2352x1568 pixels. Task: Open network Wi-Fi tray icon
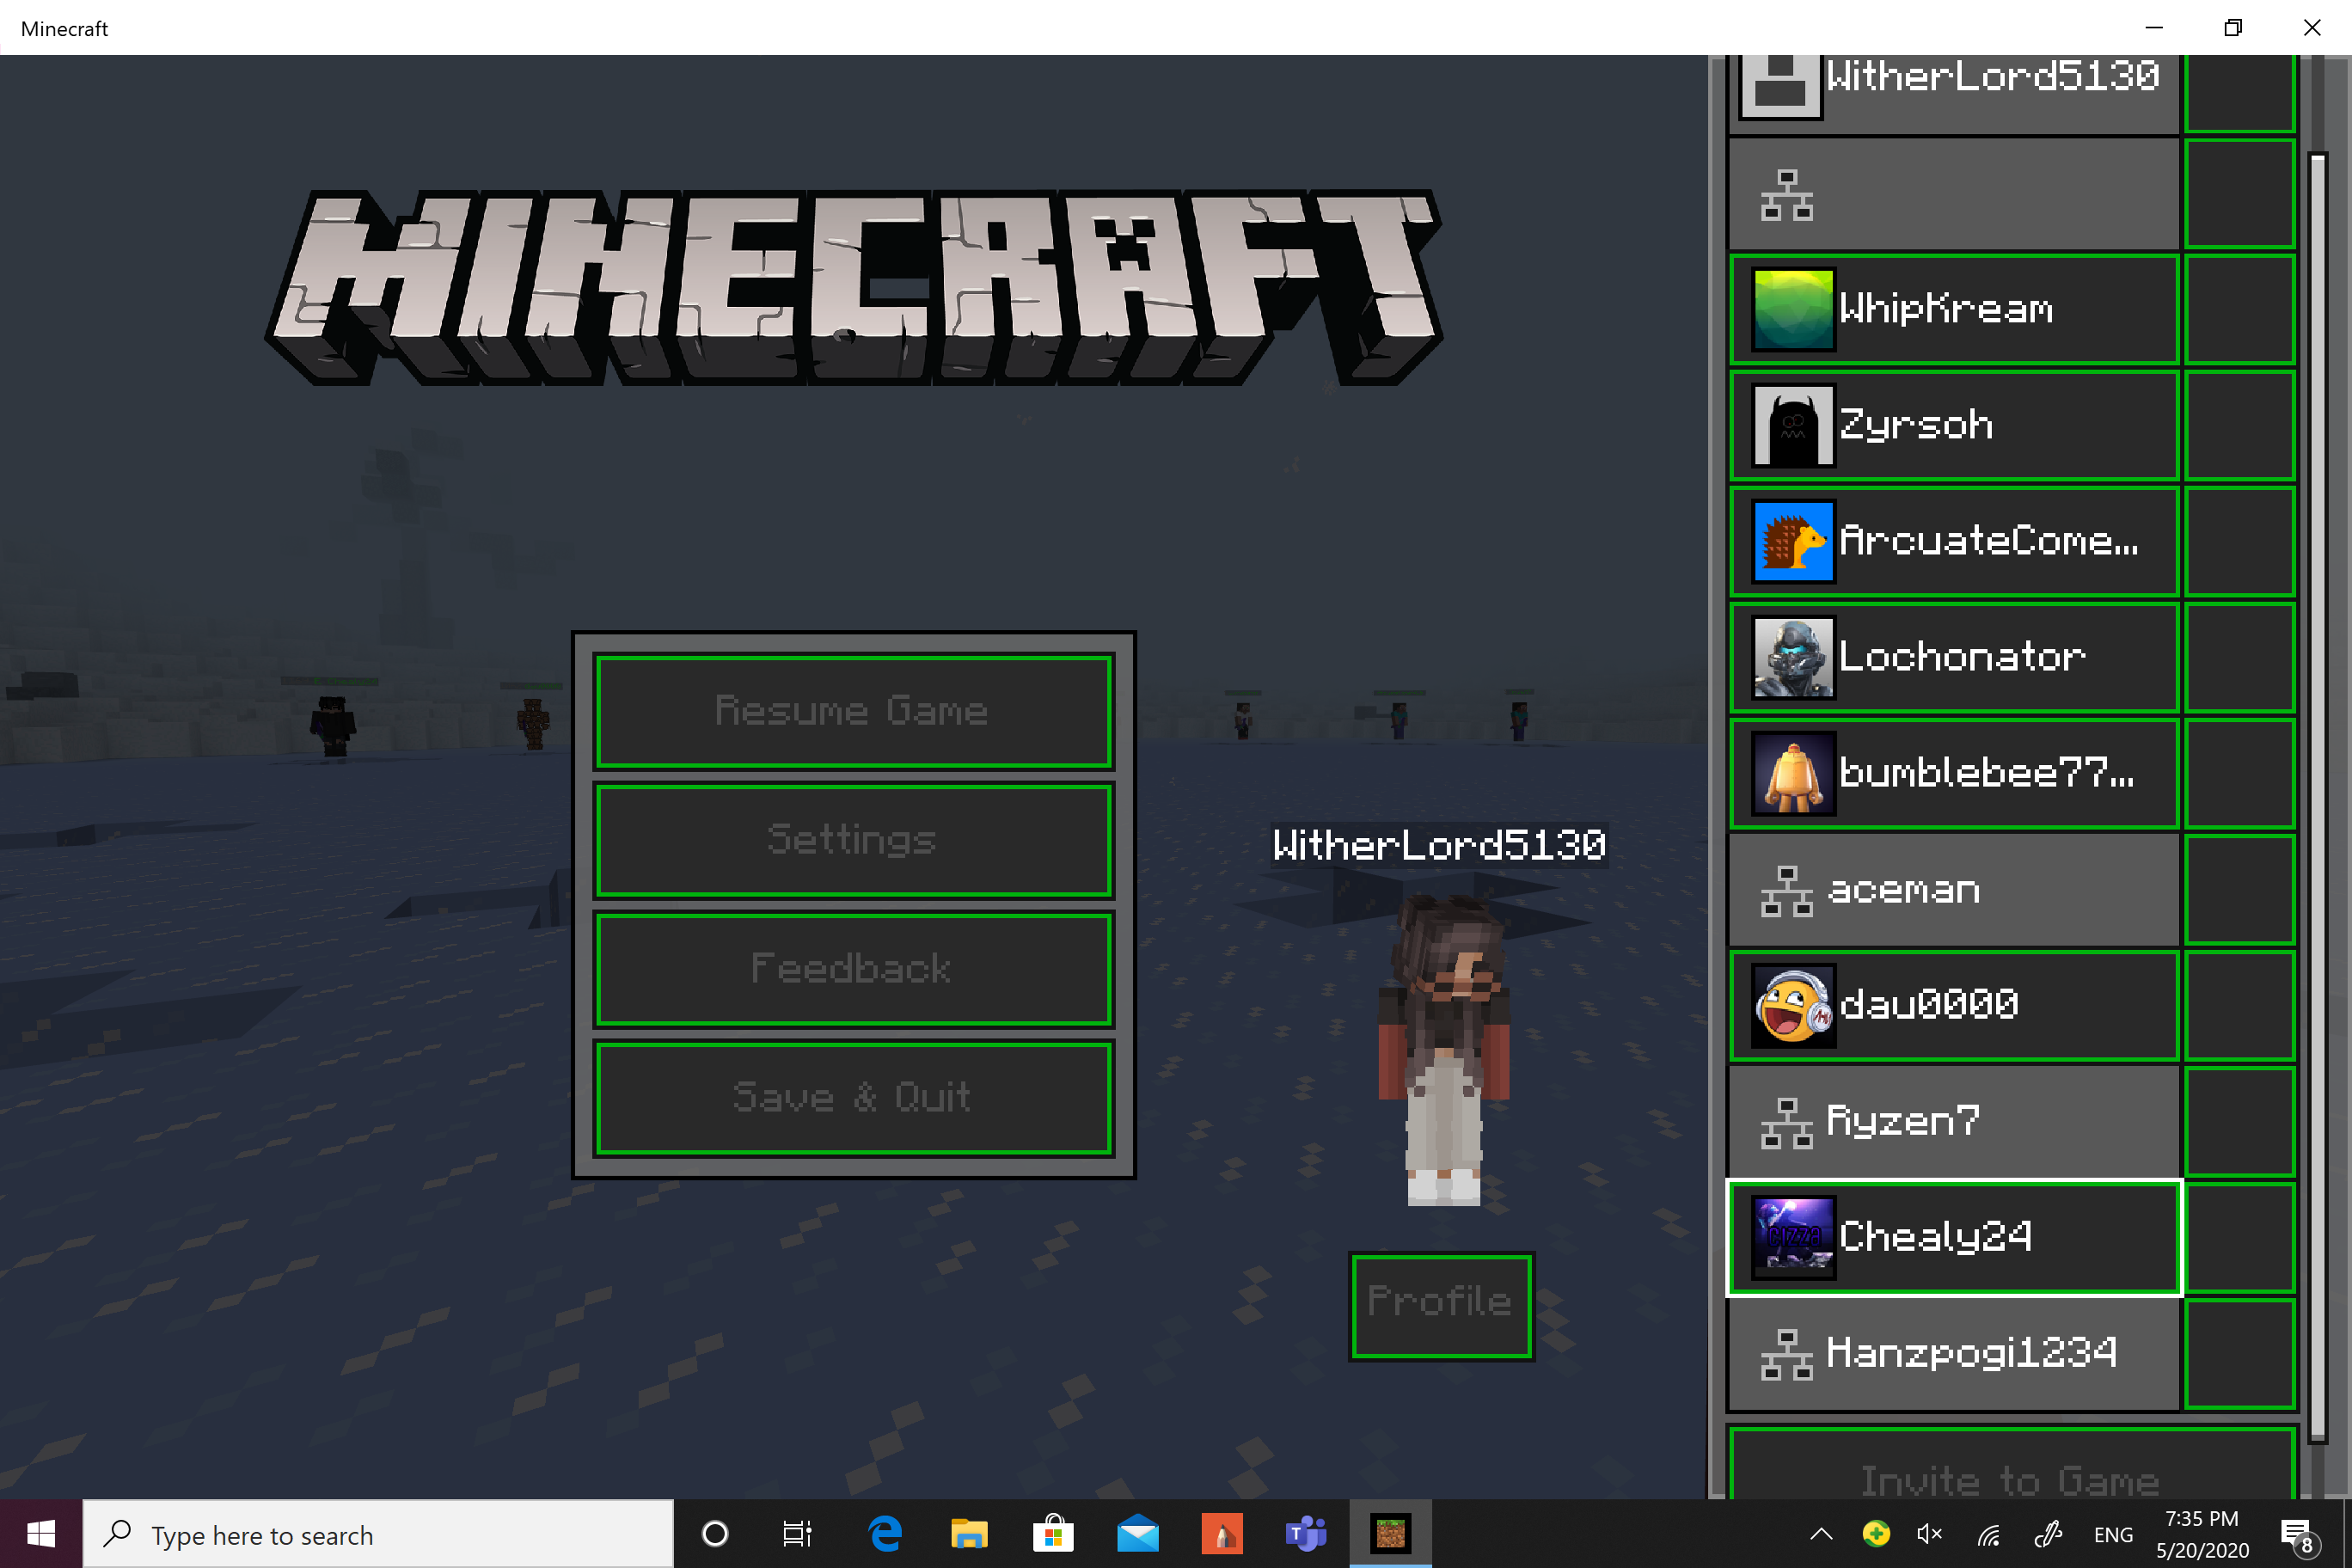coord(1988,1534)
